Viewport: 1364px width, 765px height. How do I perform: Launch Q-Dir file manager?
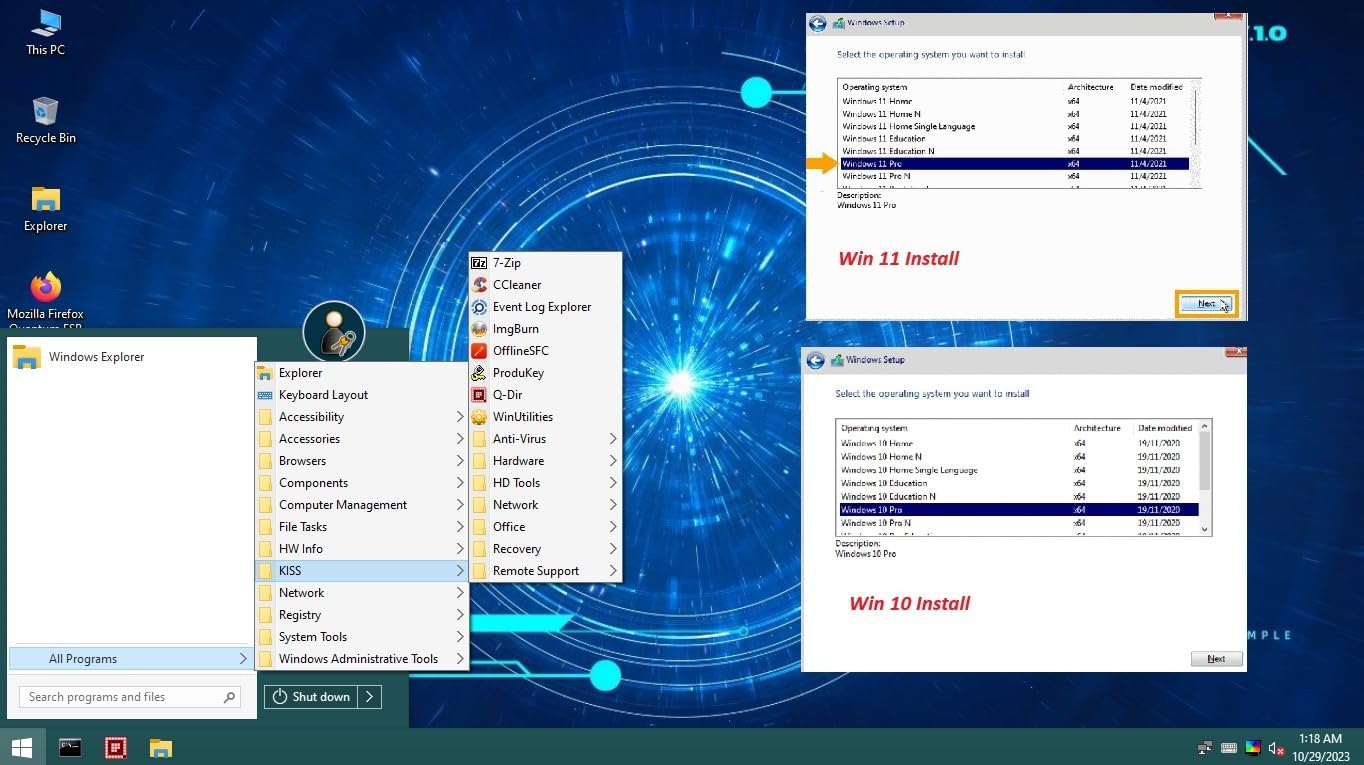pyautogui.click(x=507, y=395)
